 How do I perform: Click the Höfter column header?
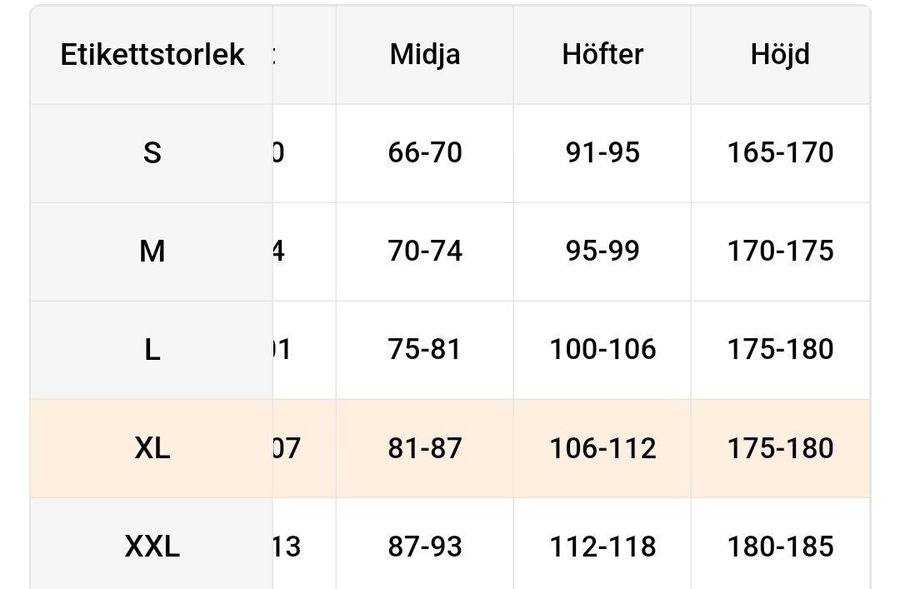point(602,55)
